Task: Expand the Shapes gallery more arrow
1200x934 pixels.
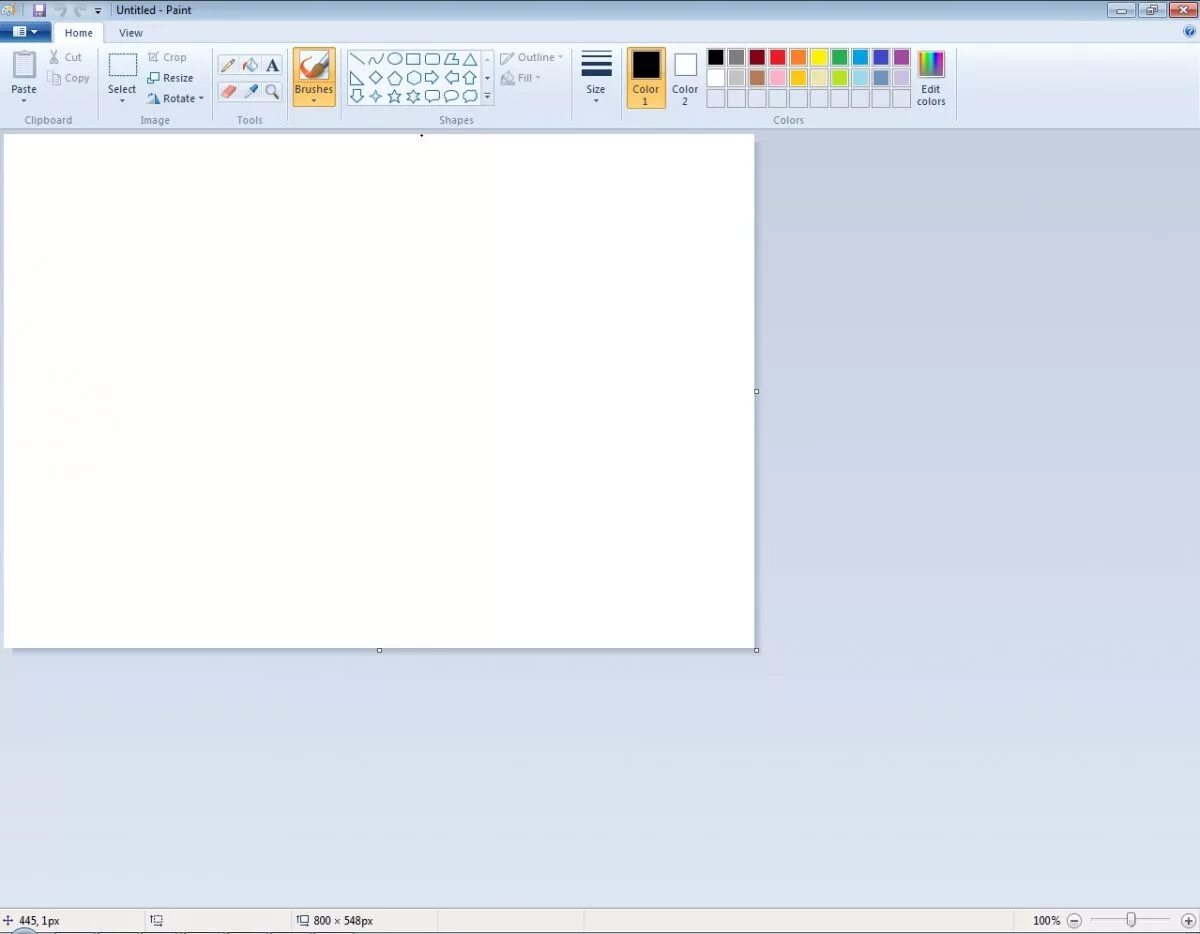Action: click(x=488, y=97)
